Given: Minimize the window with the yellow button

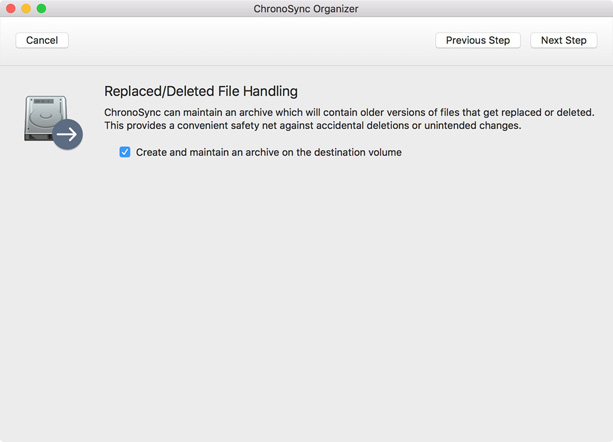Looking at the screenshot, I should pyautogui.click(x=26, y=8).
